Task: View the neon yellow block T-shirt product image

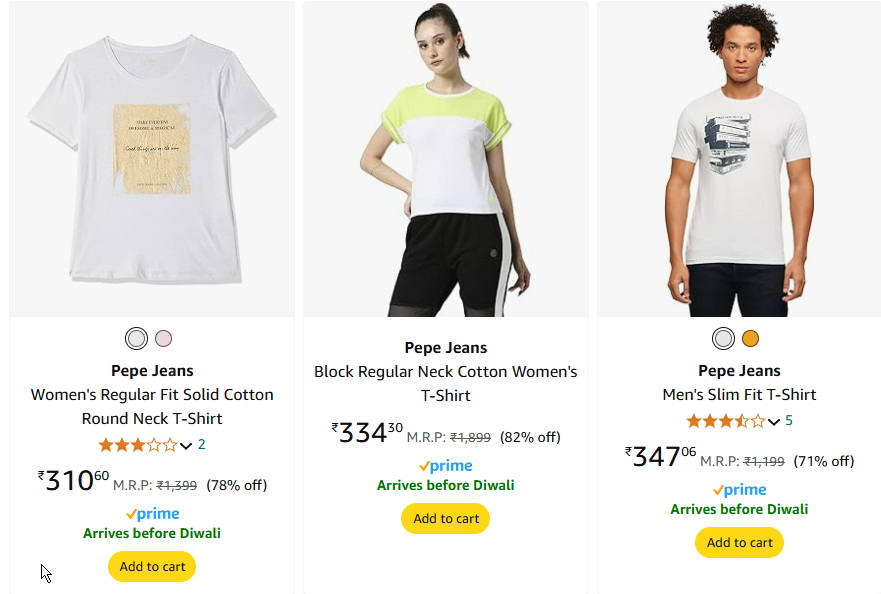Action: tap(446, 159)
